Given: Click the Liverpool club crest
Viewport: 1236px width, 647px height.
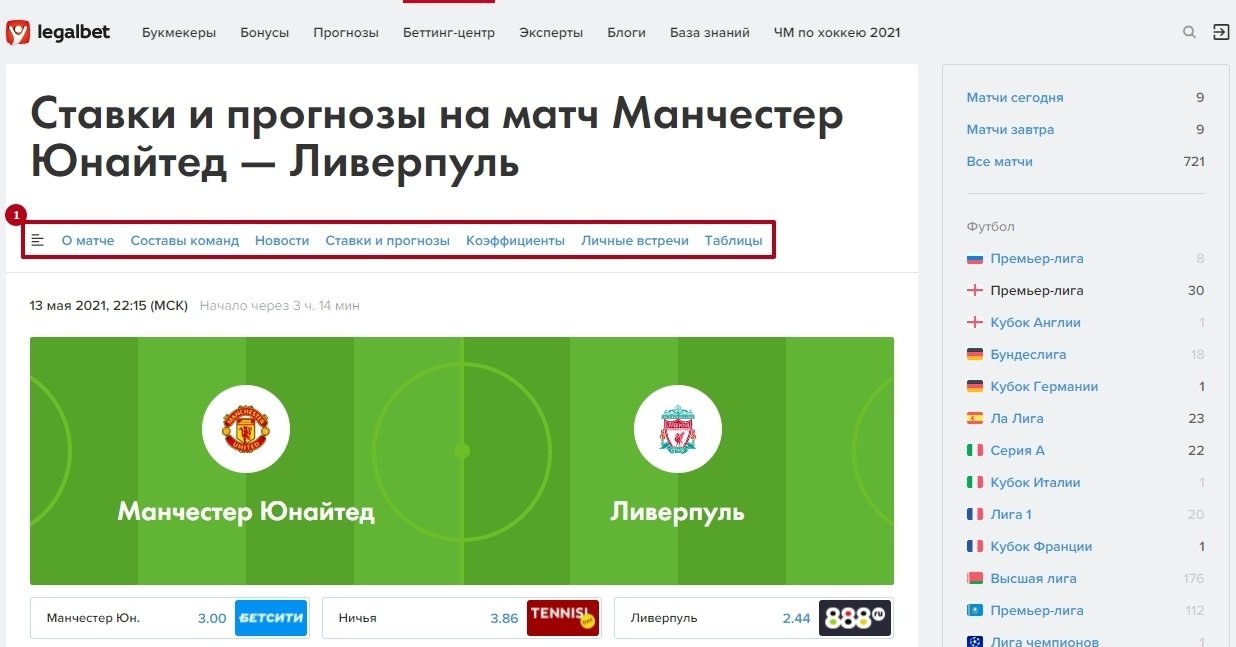Looking at the screenshot, I should [677, 429].
